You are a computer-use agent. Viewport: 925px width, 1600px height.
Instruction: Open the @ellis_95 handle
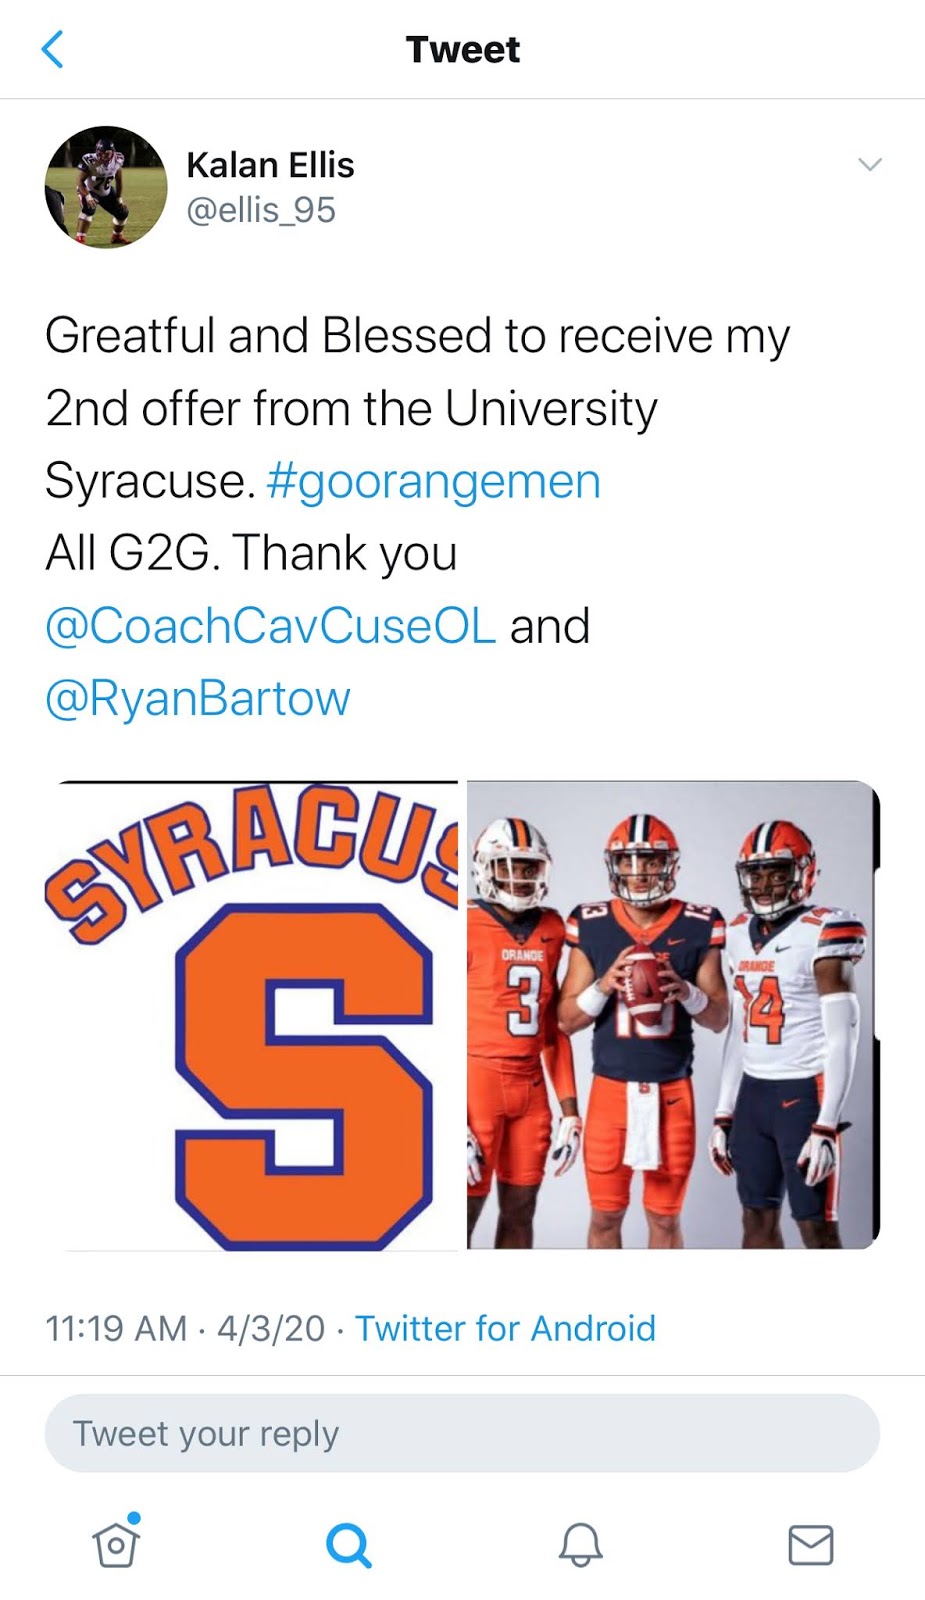coord(263,210)
